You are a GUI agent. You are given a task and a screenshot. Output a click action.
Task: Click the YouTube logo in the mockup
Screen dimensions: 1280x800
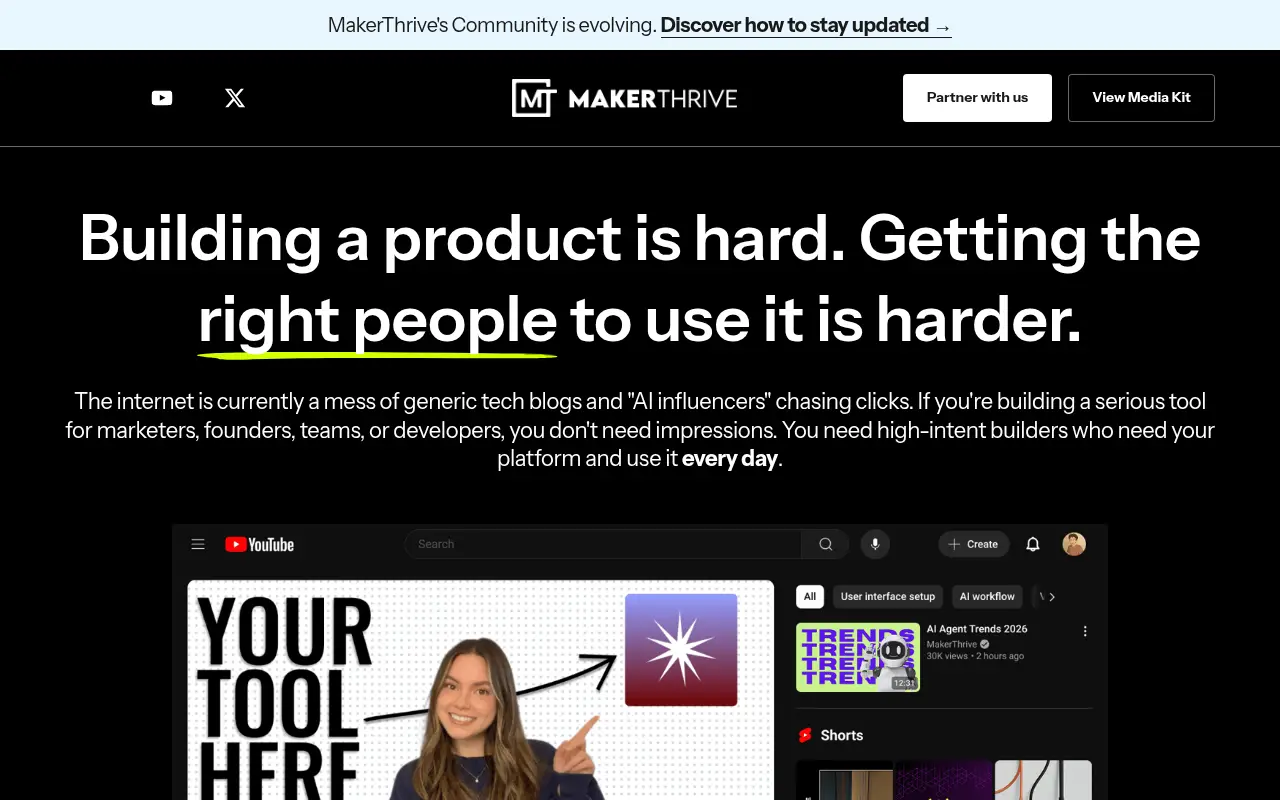(260, 544)
